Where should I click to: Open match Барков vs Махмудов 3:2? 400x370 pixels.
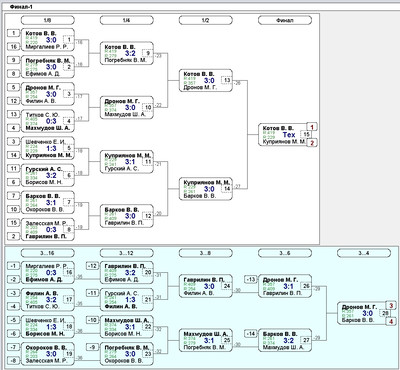(x=285, y=340)
